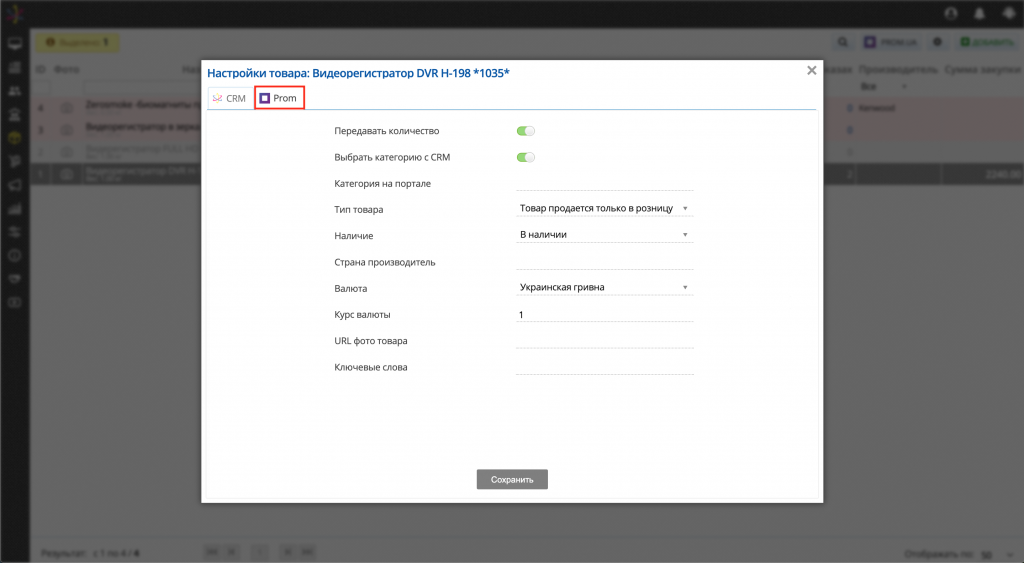This screenshot has width=1024, height=563.
Task: Click the PROM.UA button in background toolbar
Action: click(891, 42)
